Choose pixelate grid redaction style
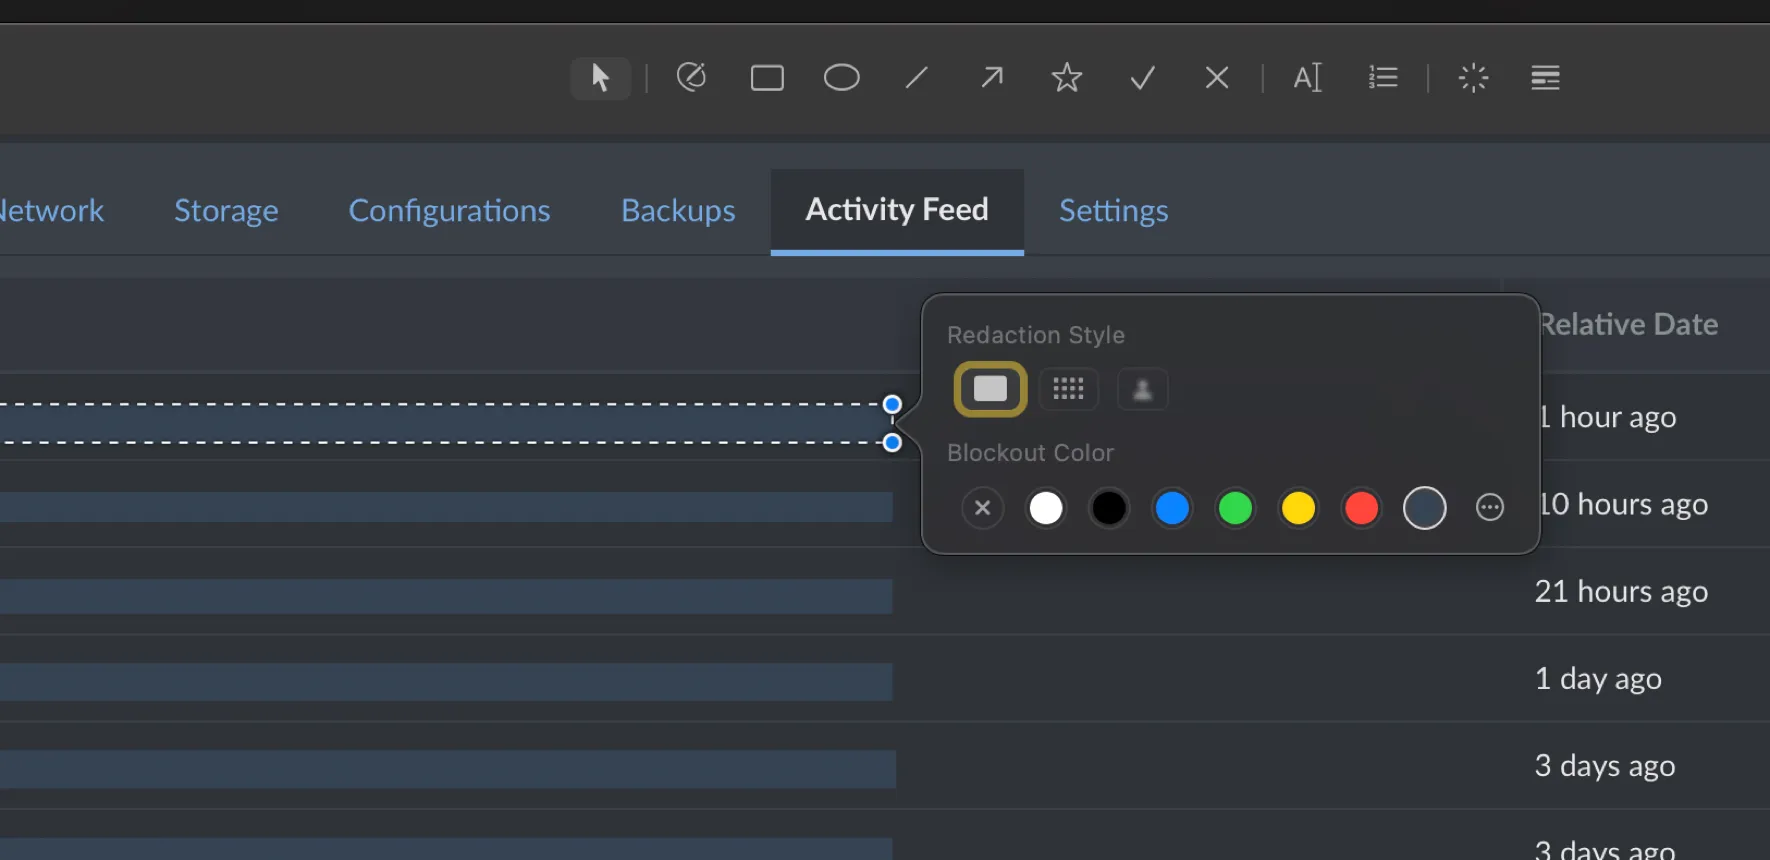 click(x=1068, y=389)
